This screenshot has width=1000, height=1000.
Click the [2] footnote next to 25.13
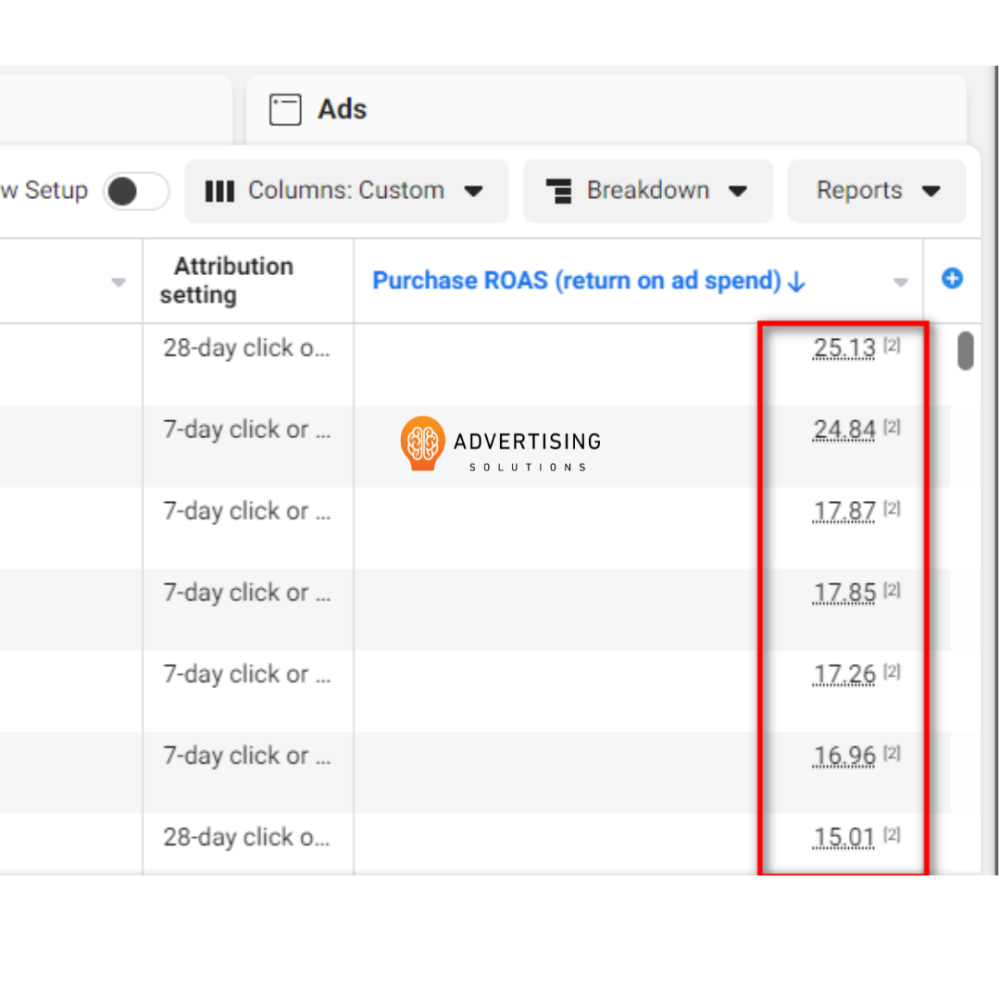[x=892, y=346]
